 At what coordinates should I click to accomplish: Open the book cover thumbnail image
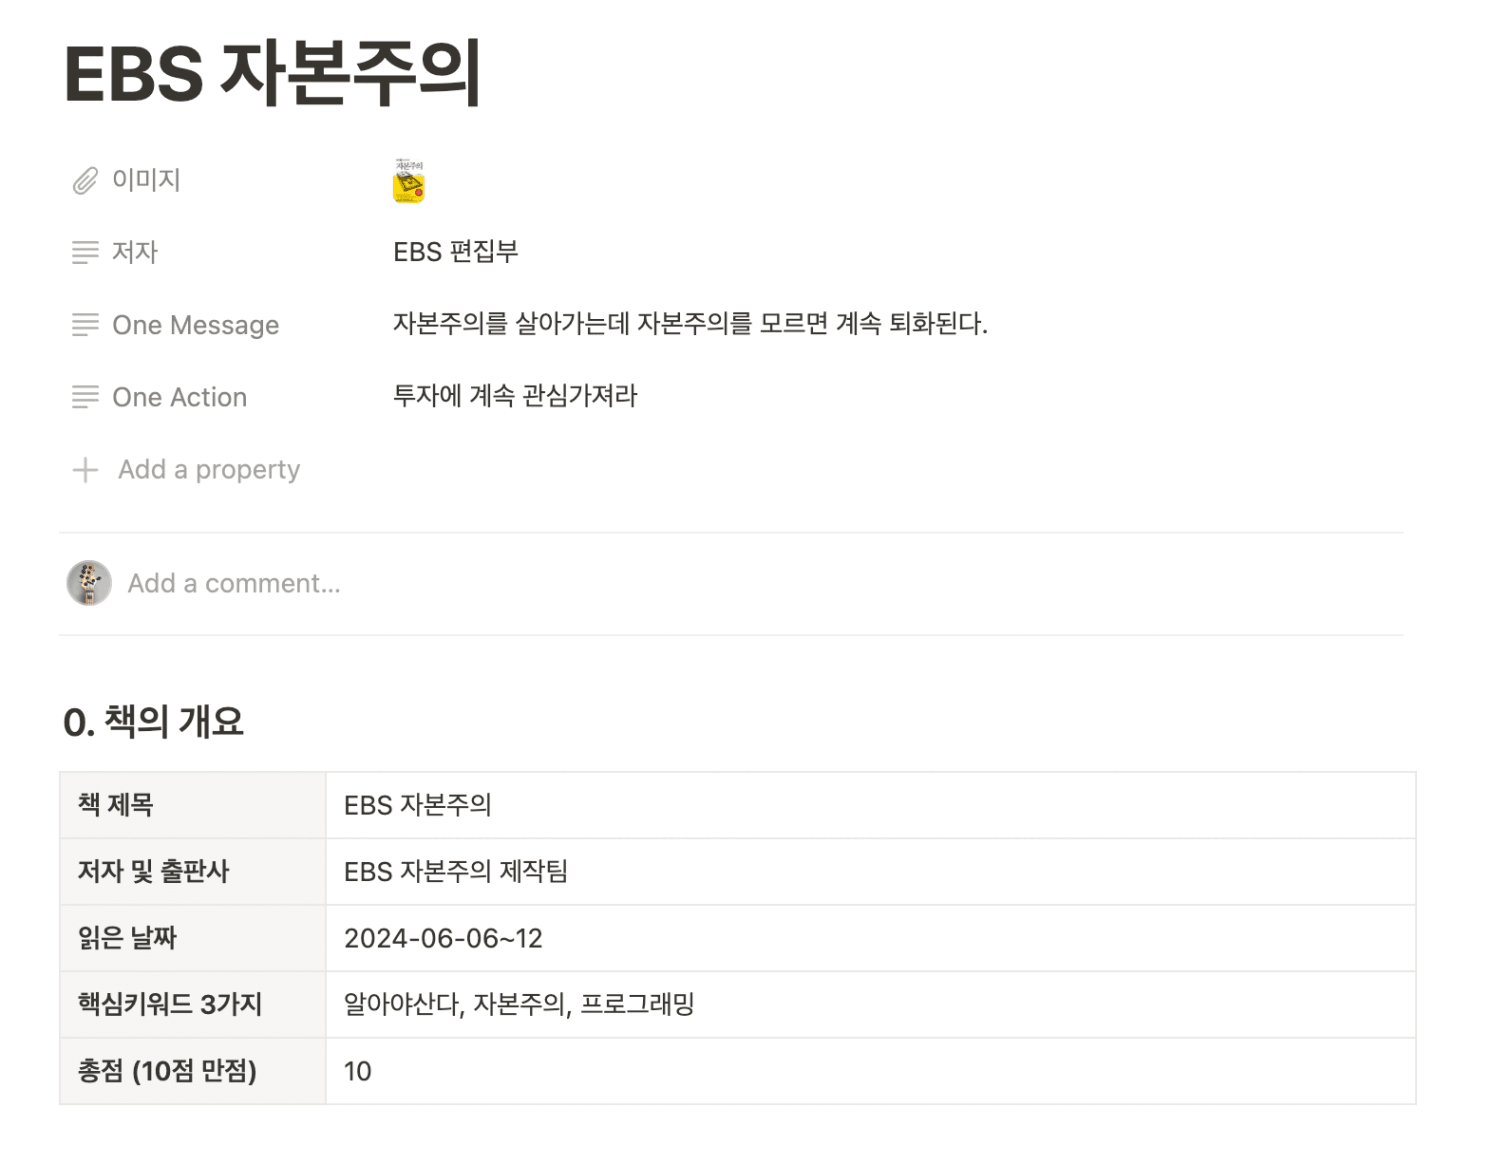pyautogui.click(x=409, y=181)
